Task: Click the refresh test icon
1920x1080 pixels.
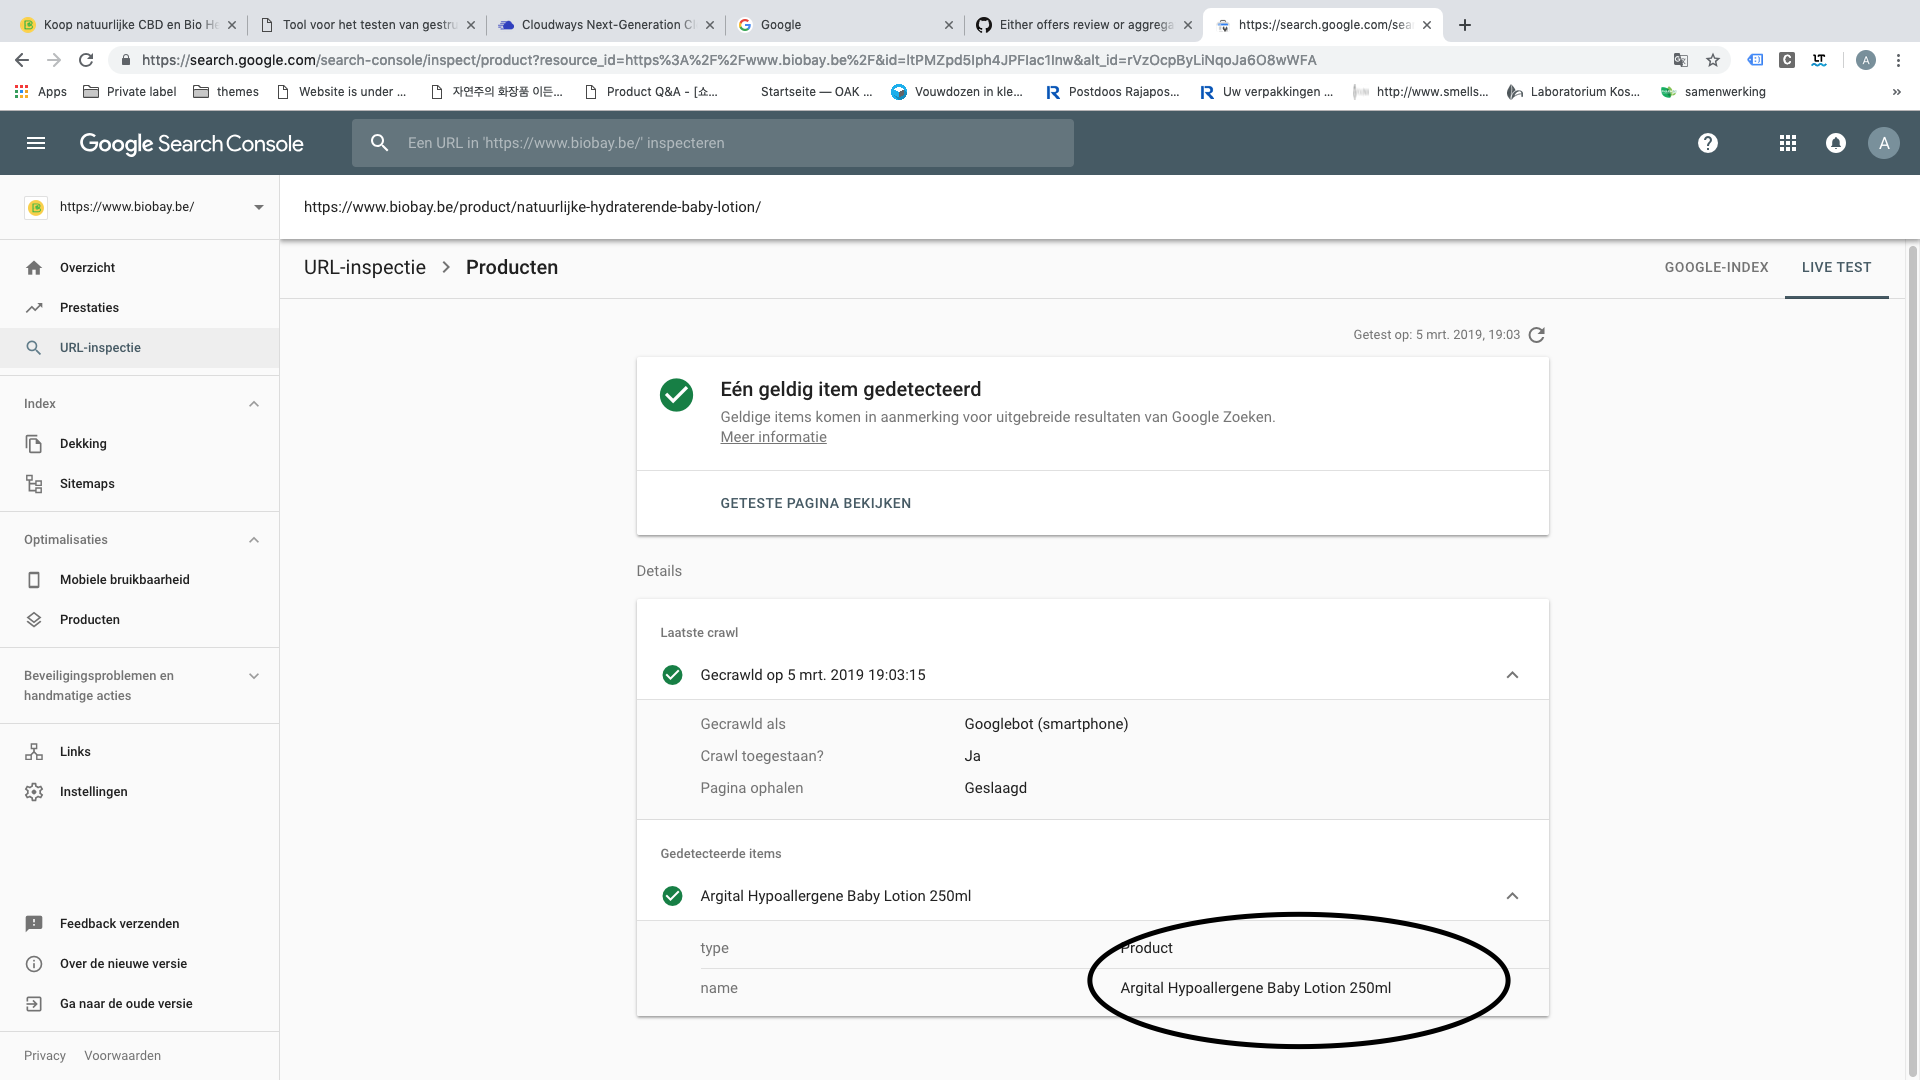Action: point(1537,335)
